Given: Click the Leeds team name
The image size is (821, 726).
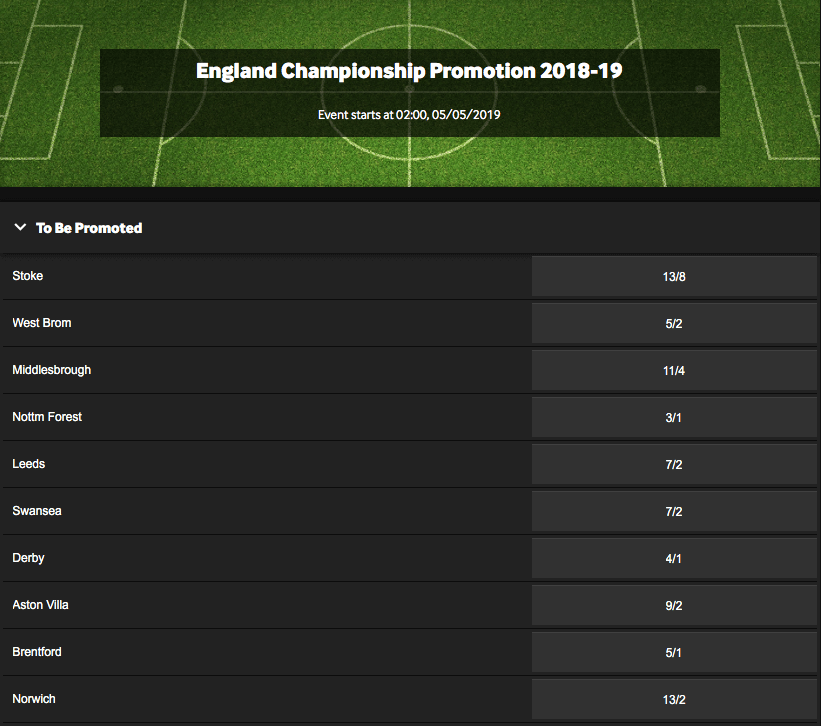Looking at the screenshot, I should click(29, 464).
